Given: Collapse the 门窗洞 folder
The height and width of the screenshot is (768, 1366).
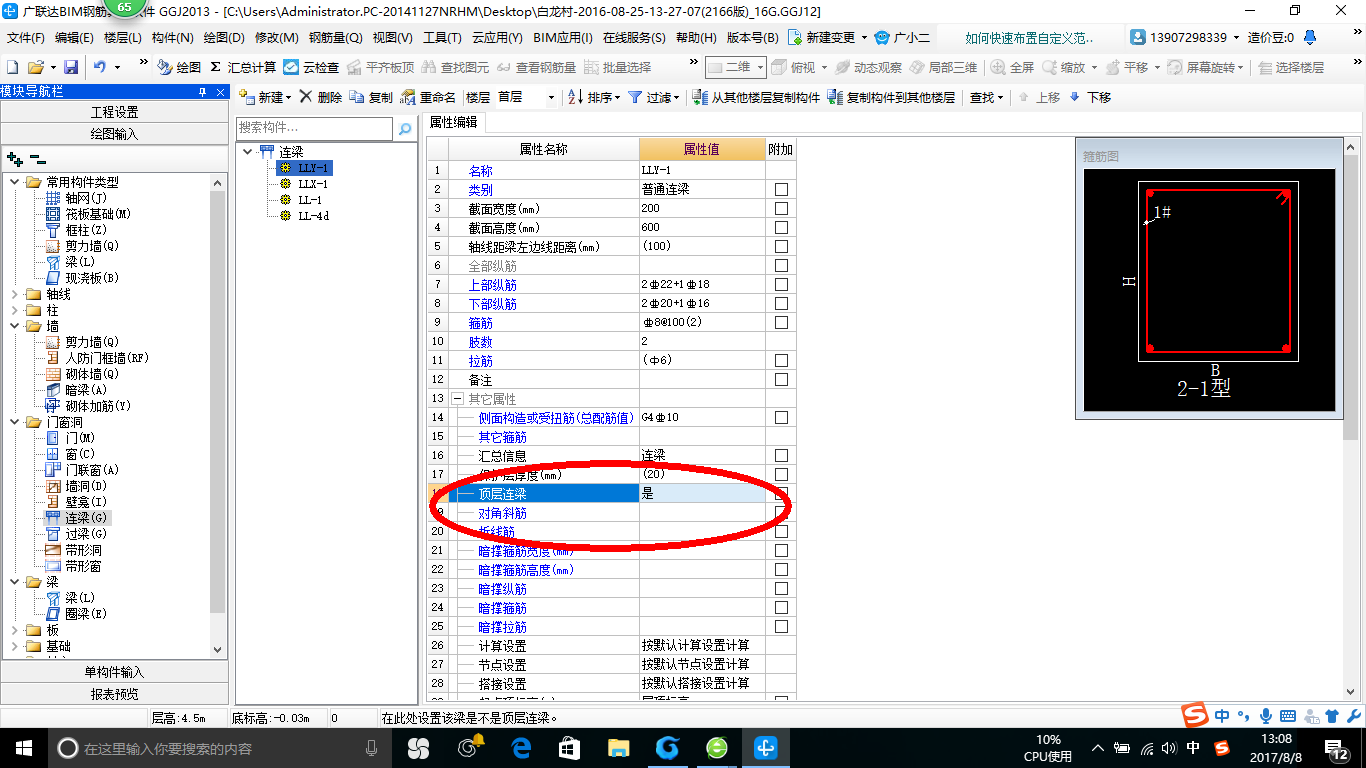Looking at the screenshot, I should 14,422.
